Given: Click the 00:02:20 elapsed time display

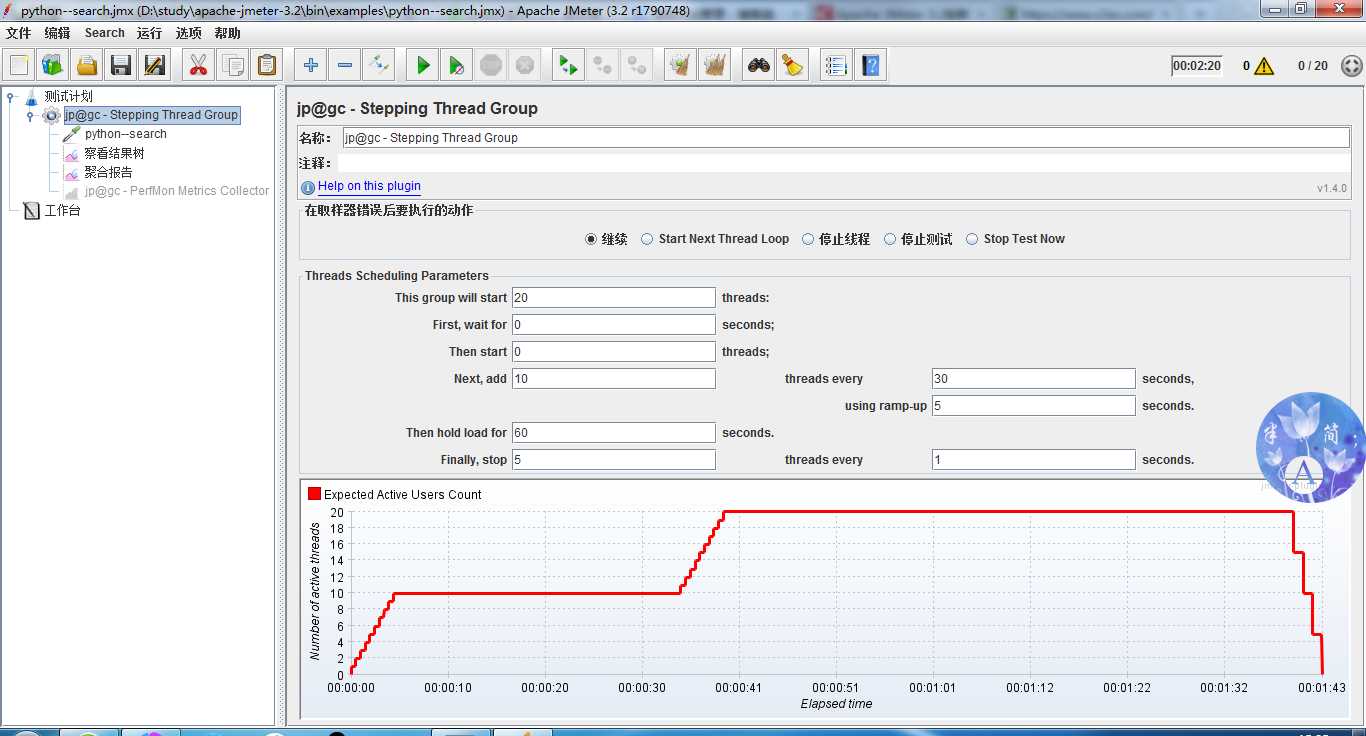Looking at the screenshot, I should 1197,66.
